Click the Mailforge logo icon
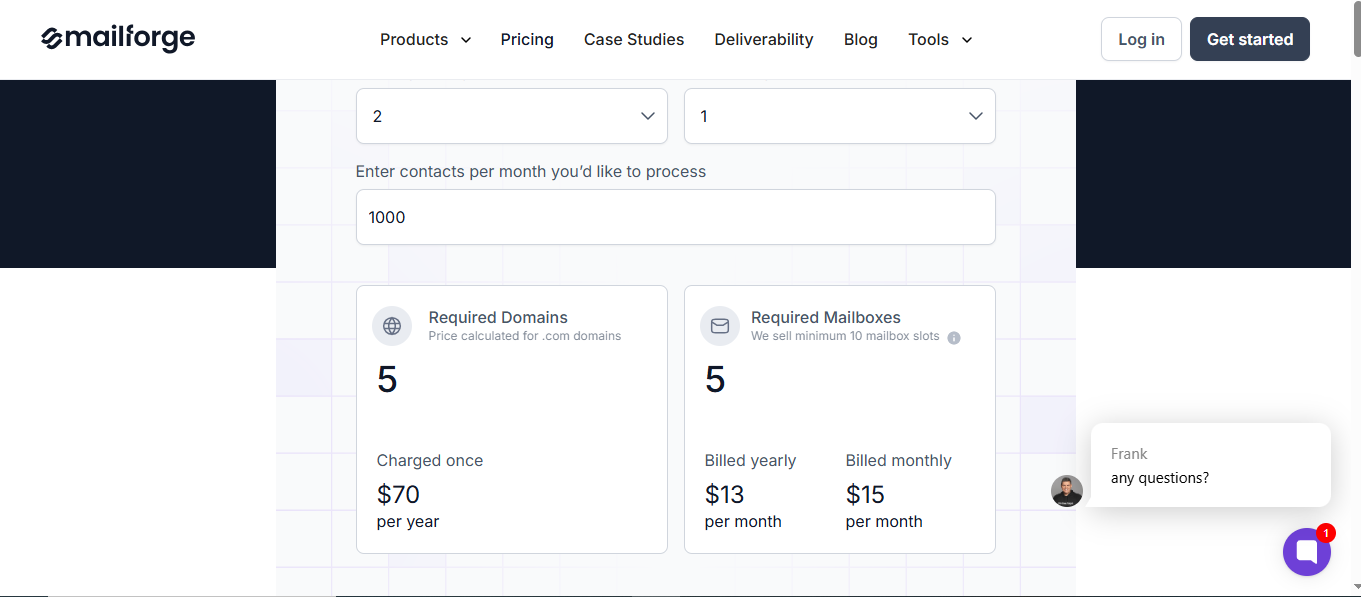1361x597 pixels. click(x=53, y=38)
